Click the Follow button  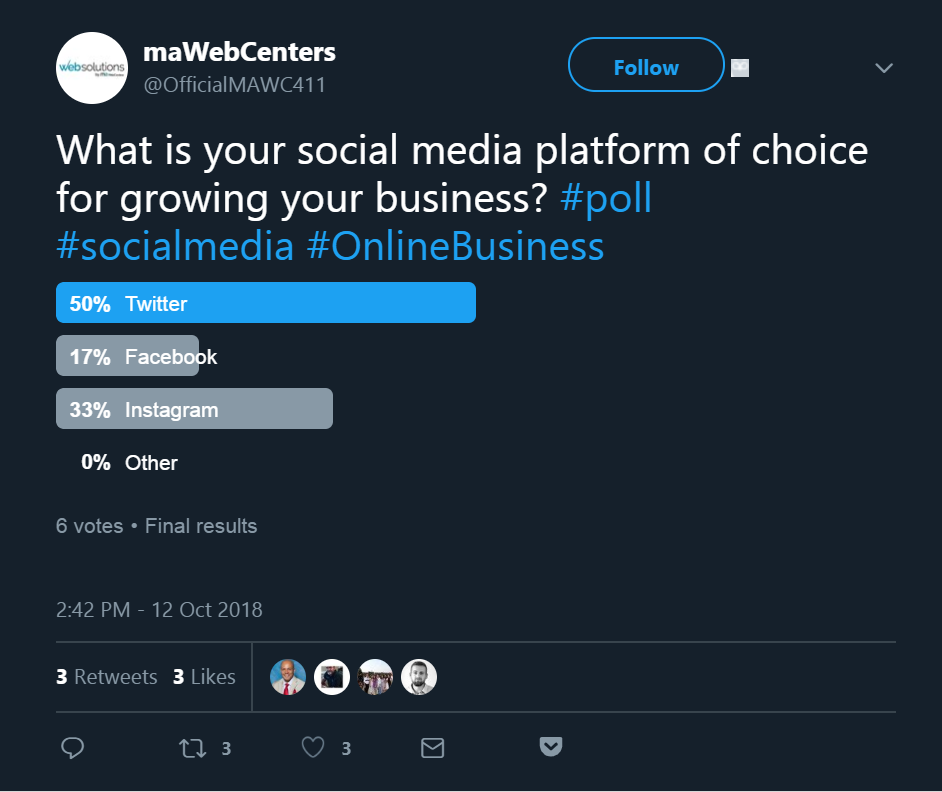pos(645,66)
